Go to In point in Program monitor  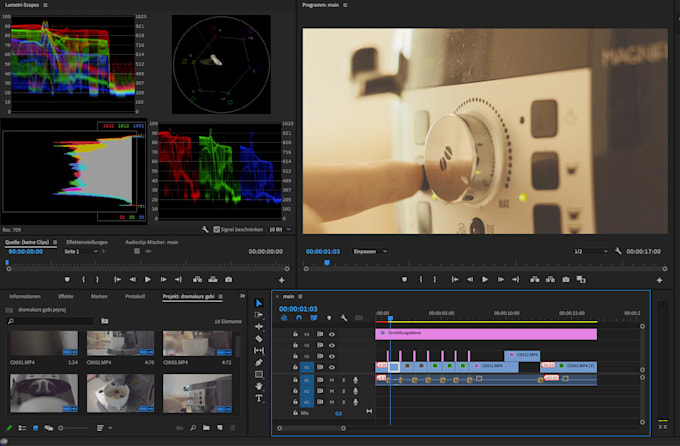[x=454, y=280]
